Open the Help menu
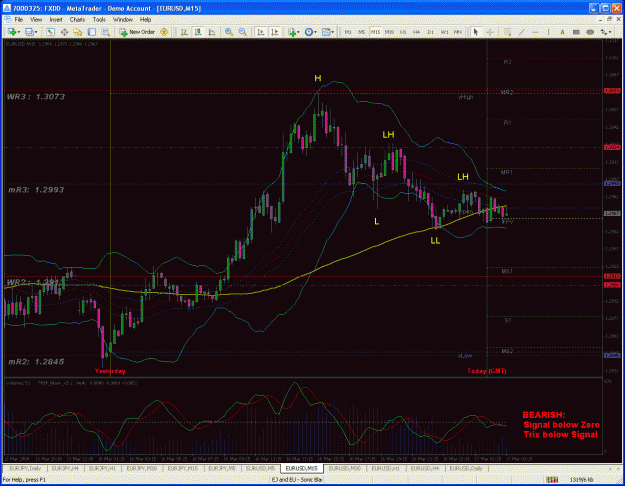This screenshot has width=625, height=486. coord(145,19)
